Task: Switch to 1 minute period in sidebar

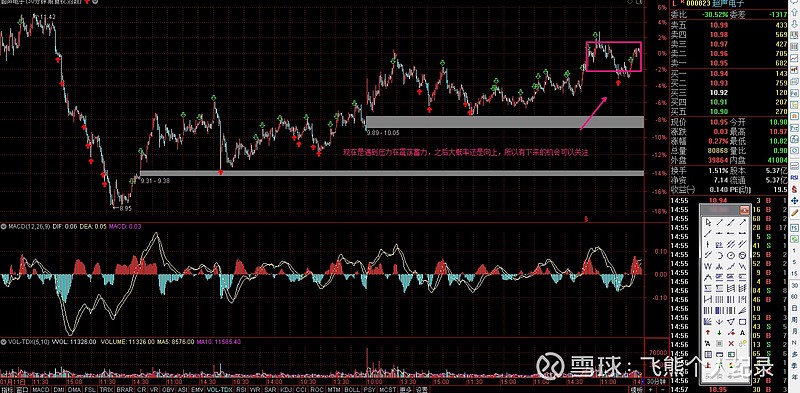Action: tap(795, 250)
